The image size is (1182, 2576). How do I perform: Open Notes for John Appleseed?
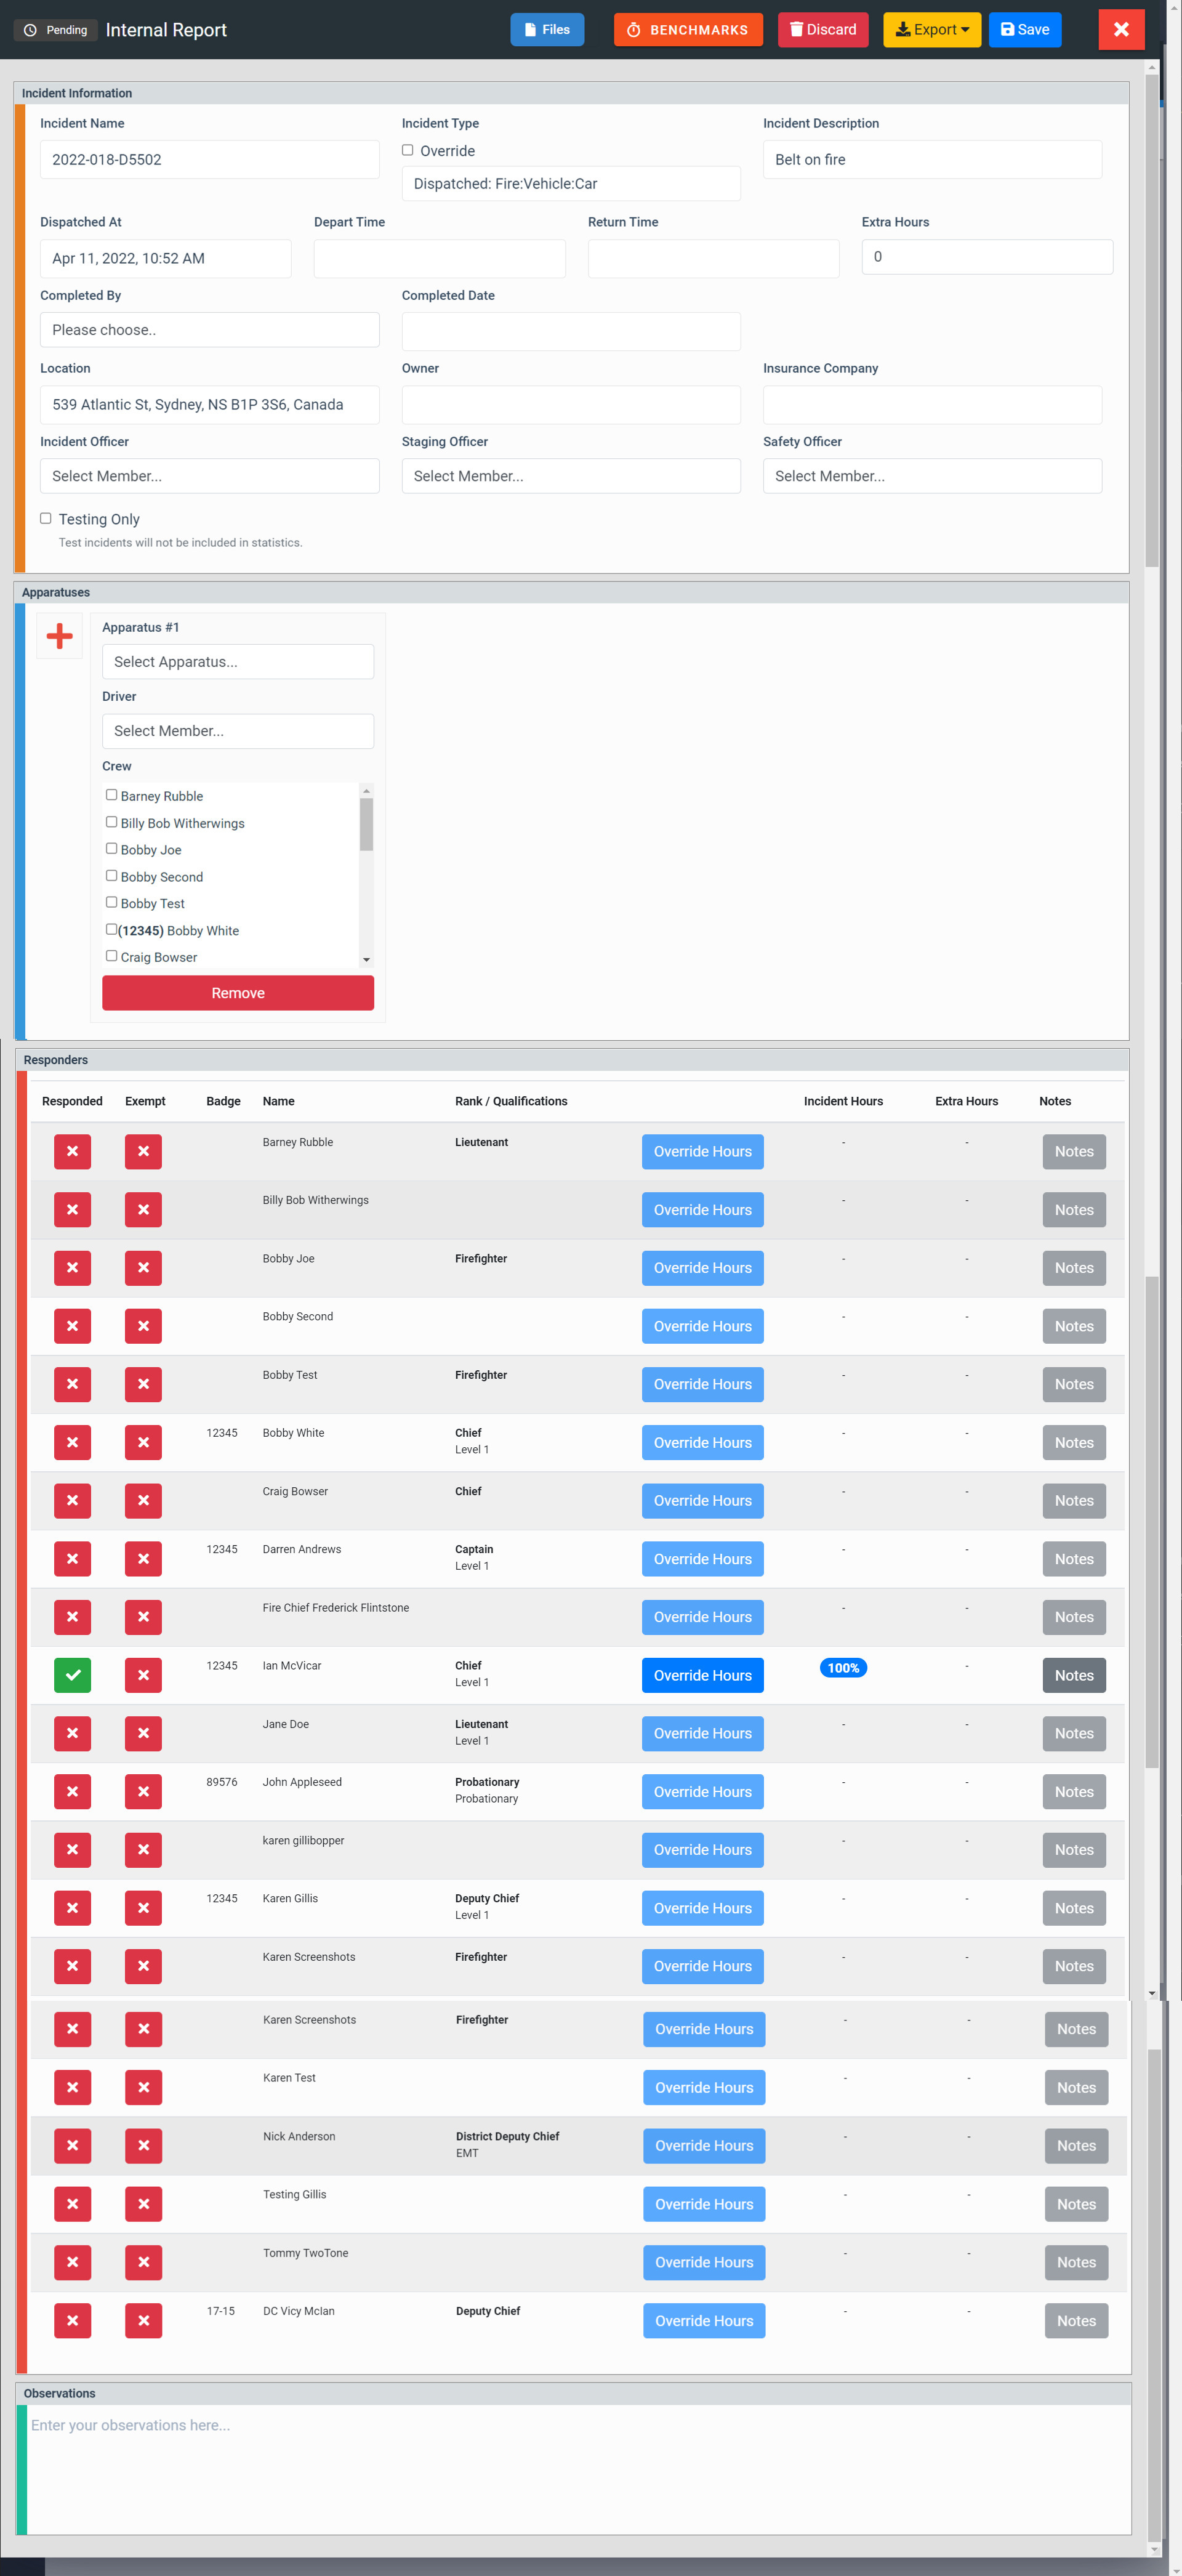coord(1073,1791)
